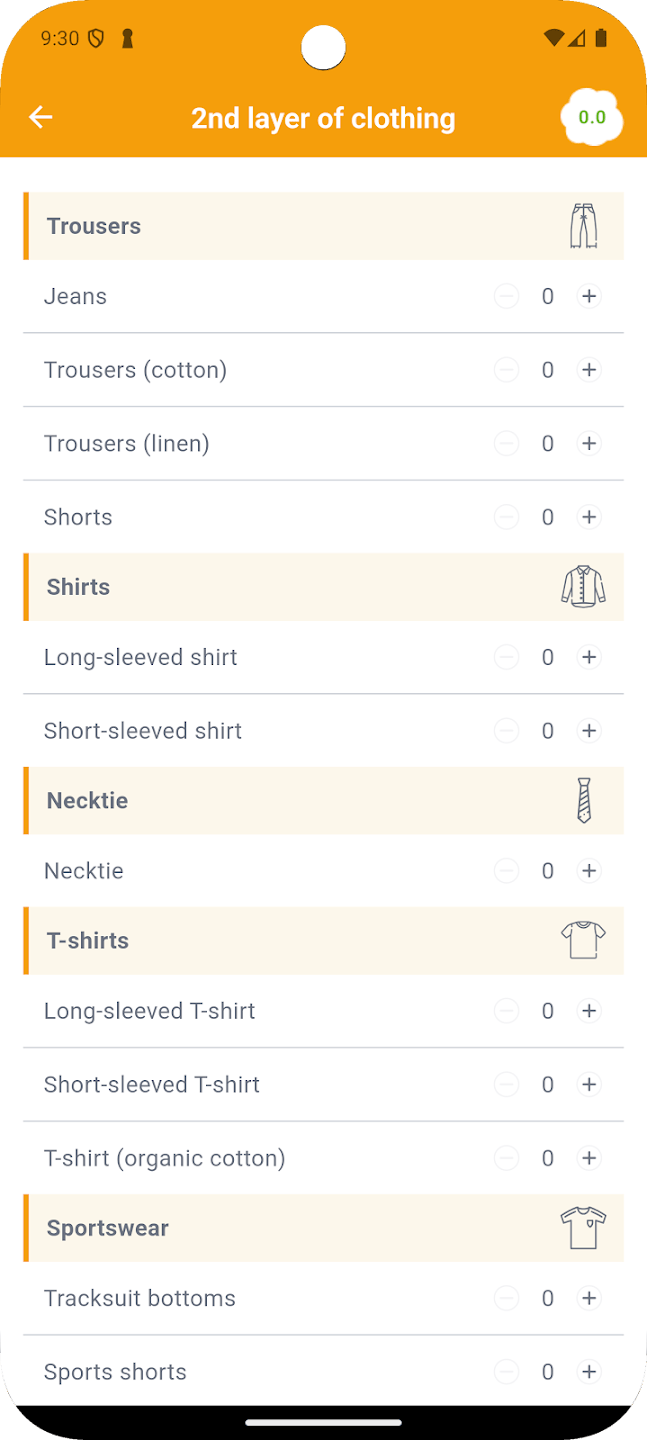
Task: Decrease the Short-sleeved T-shirt count
Action: tap(506, 1084)
